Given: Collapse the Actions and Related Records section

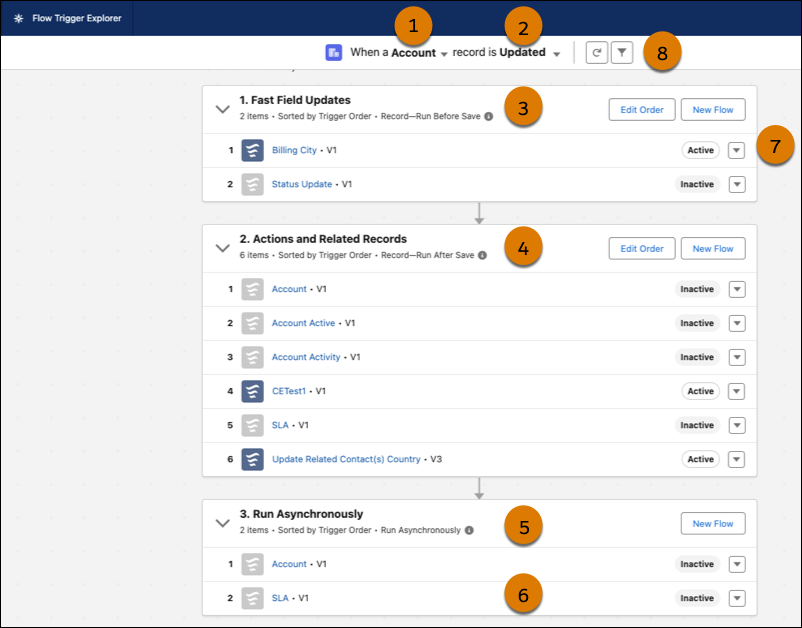Looking at the screenshot, I should pos(223,247).
